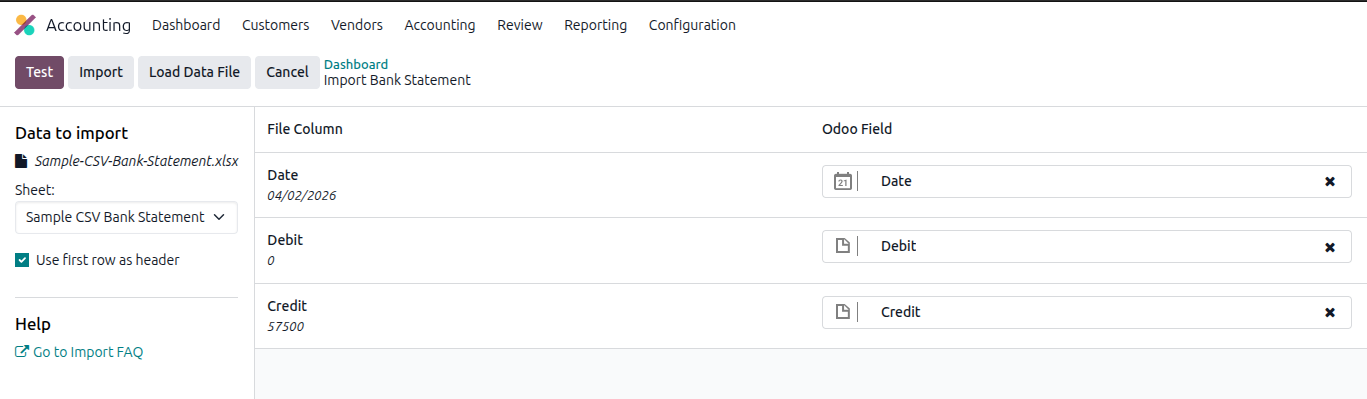This screenshot has width=1367, height=399.
Task: Click the Odoo Accounting app logo icon
Action: tap(25, 25)
